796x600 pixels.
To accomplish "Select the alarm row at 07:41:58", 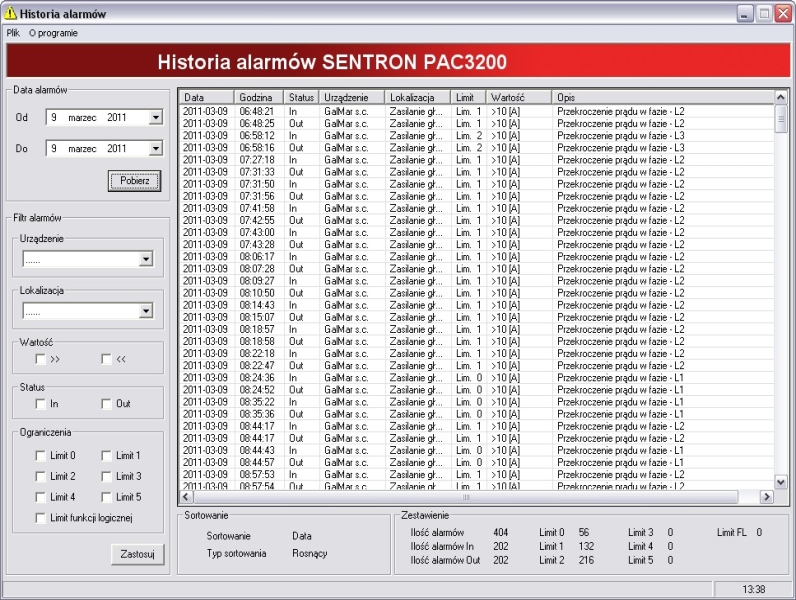I will (x=477, y=208).
